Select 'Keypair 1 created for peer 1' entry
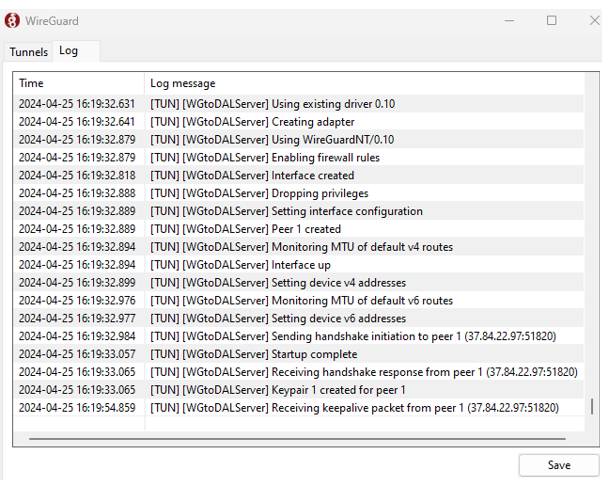This screenshot has height=480, width=602. click(x=298, y=390)
